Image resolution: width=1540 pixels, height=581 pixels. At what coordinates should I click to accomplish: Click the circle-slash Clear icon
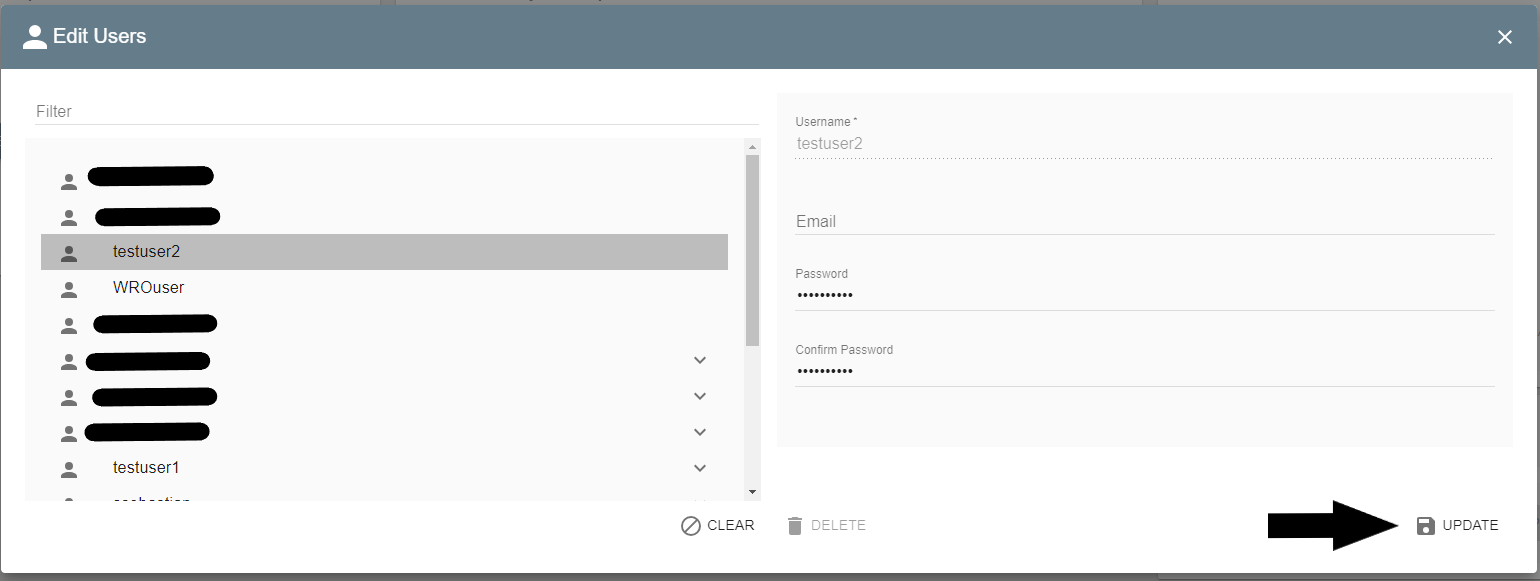690,525
